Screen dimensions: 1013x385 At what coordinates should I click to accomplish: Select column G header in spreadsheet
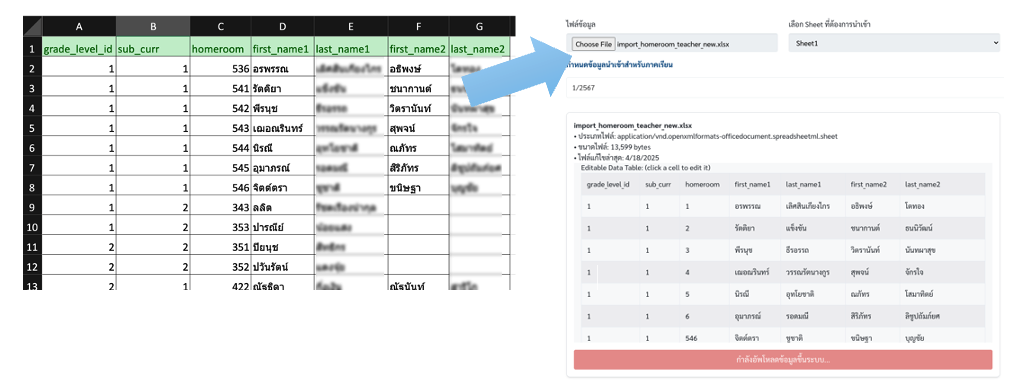point(479,26)
